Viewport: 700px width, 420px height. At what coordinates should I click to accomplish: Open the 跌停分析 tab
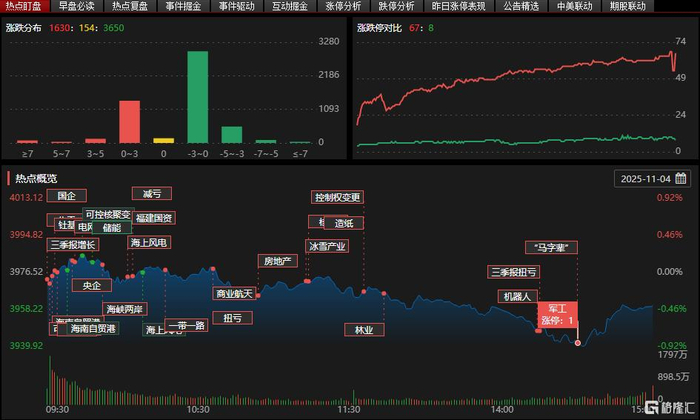396,6
